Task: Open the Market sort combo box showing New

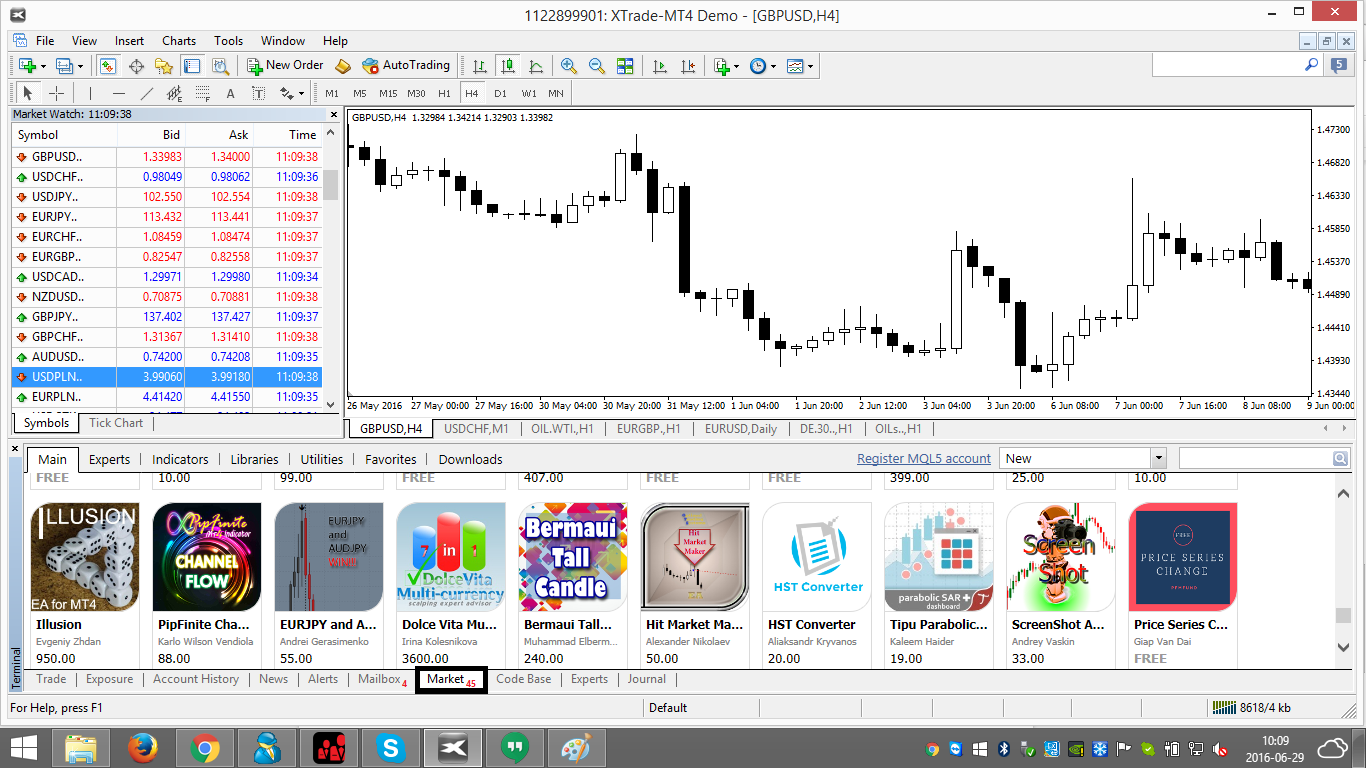Action: [1083, 459]
